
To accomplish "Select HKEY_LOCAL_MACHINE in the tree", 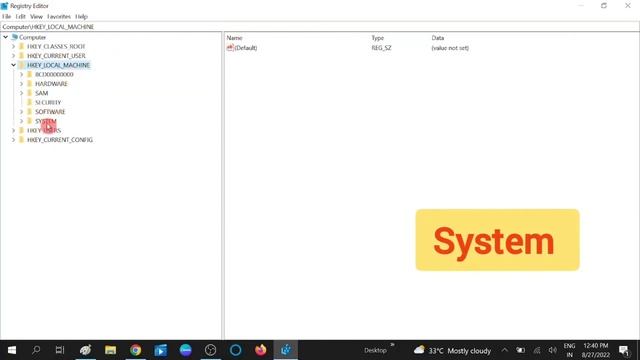I will pyautogui.click(x=58, y=65).
